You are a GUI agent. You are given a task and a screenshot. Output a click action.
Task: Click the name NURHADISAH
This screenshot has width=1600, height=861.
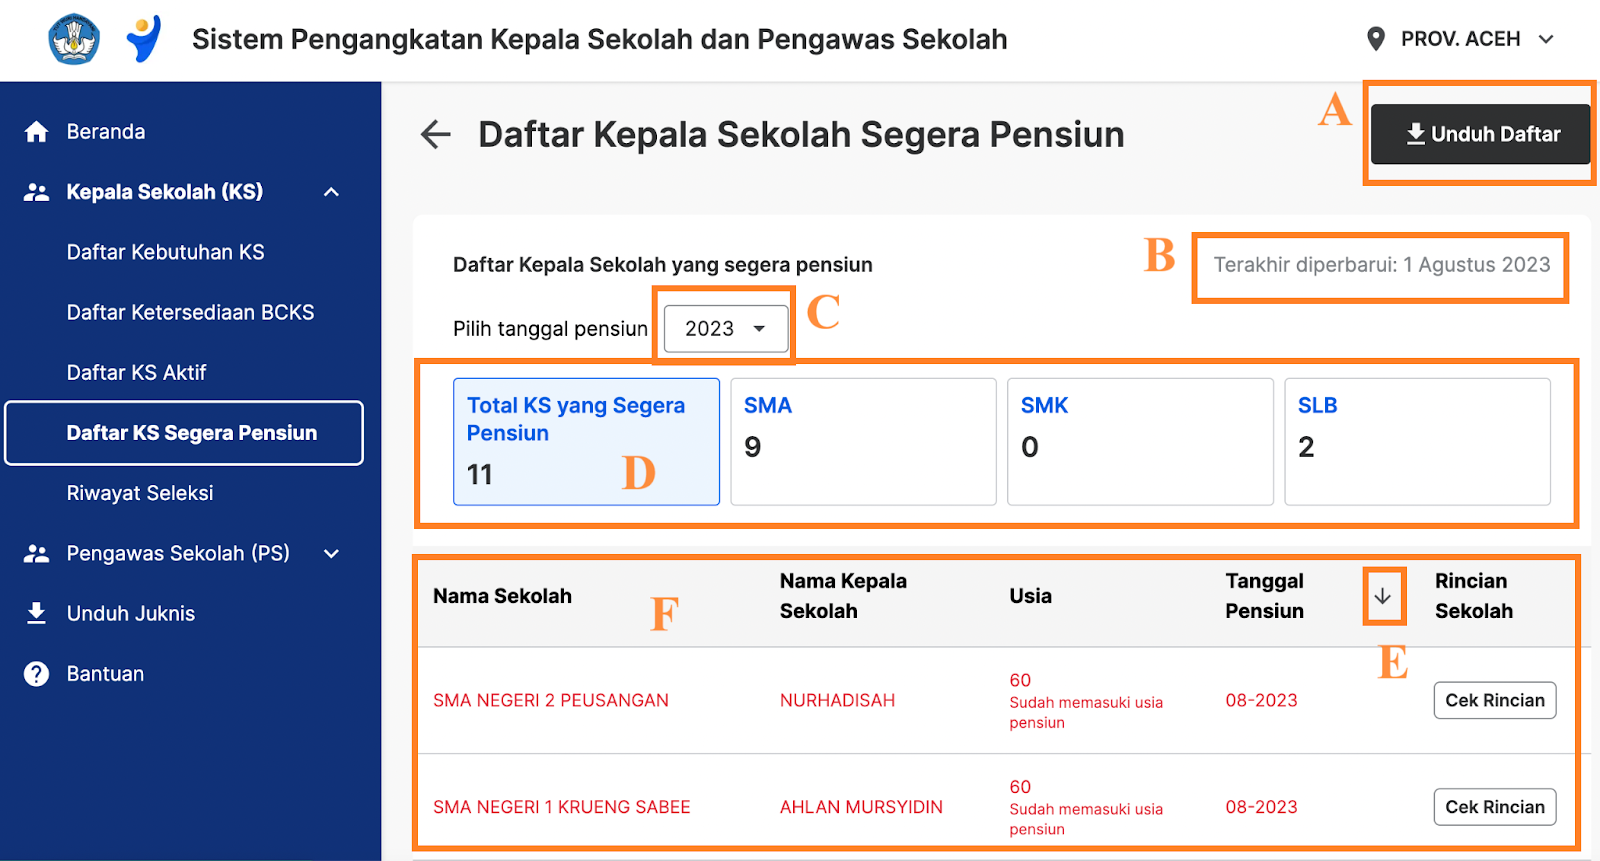point(837,700)
